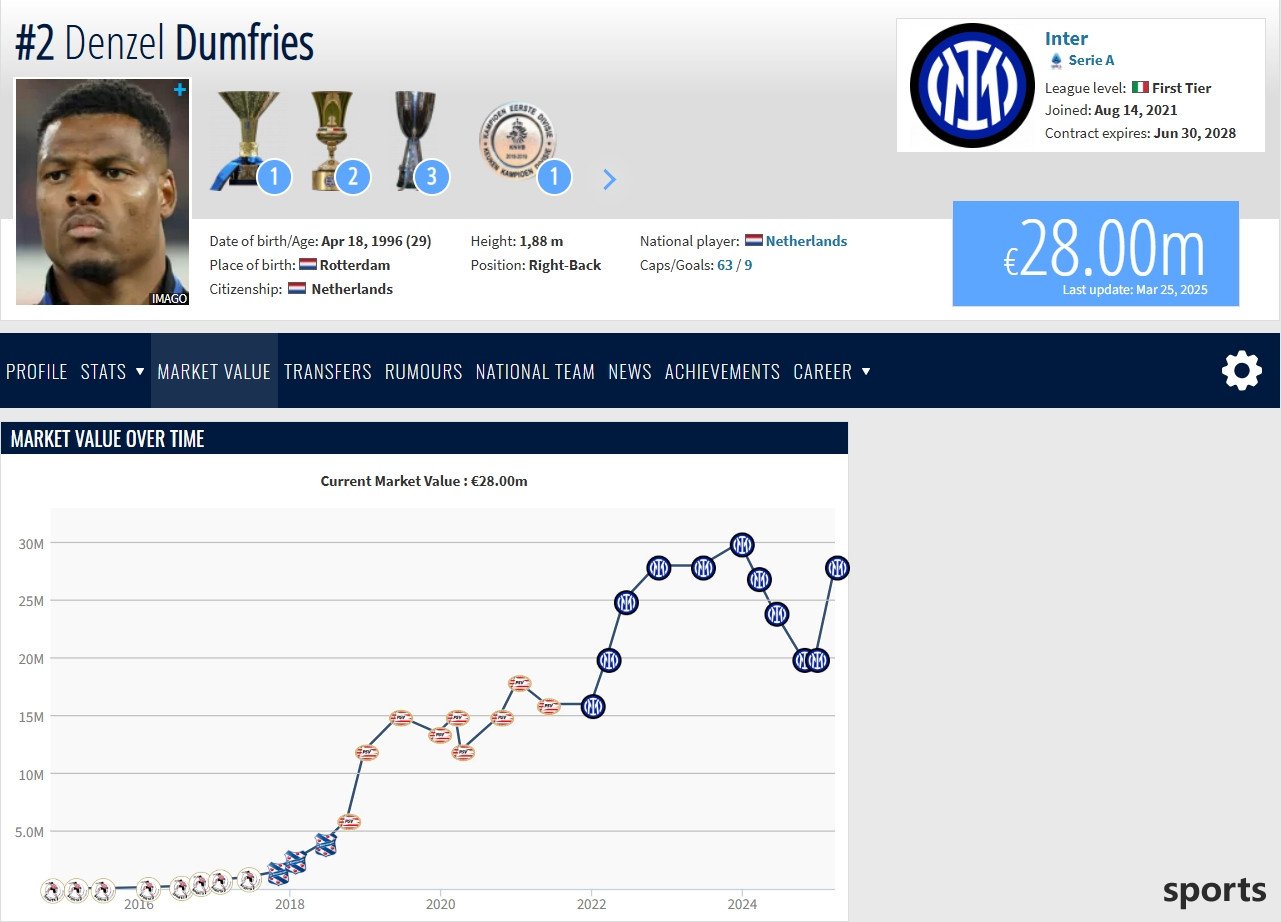Open Denzel Dumfries player portrait photo
The height and width of the screenshot is (922, 1281).
102,192
